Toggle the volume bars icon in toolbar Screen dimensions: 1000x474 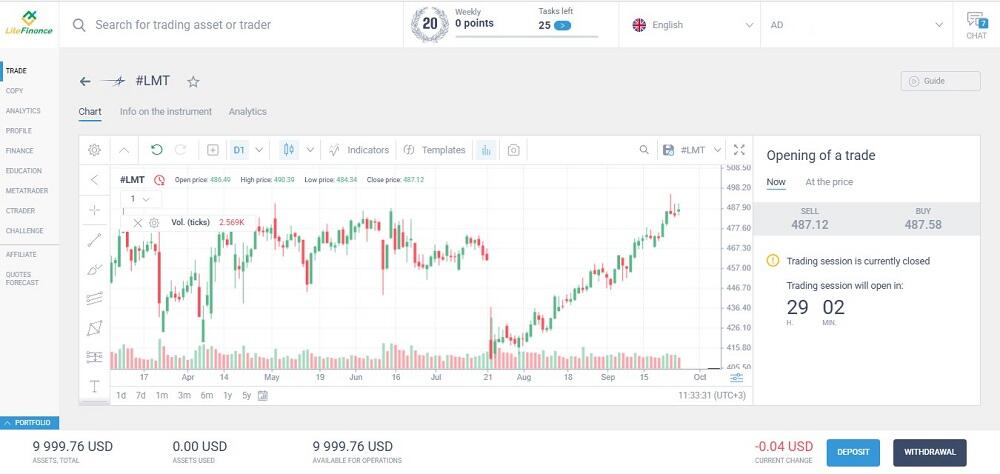click(486, 151)
